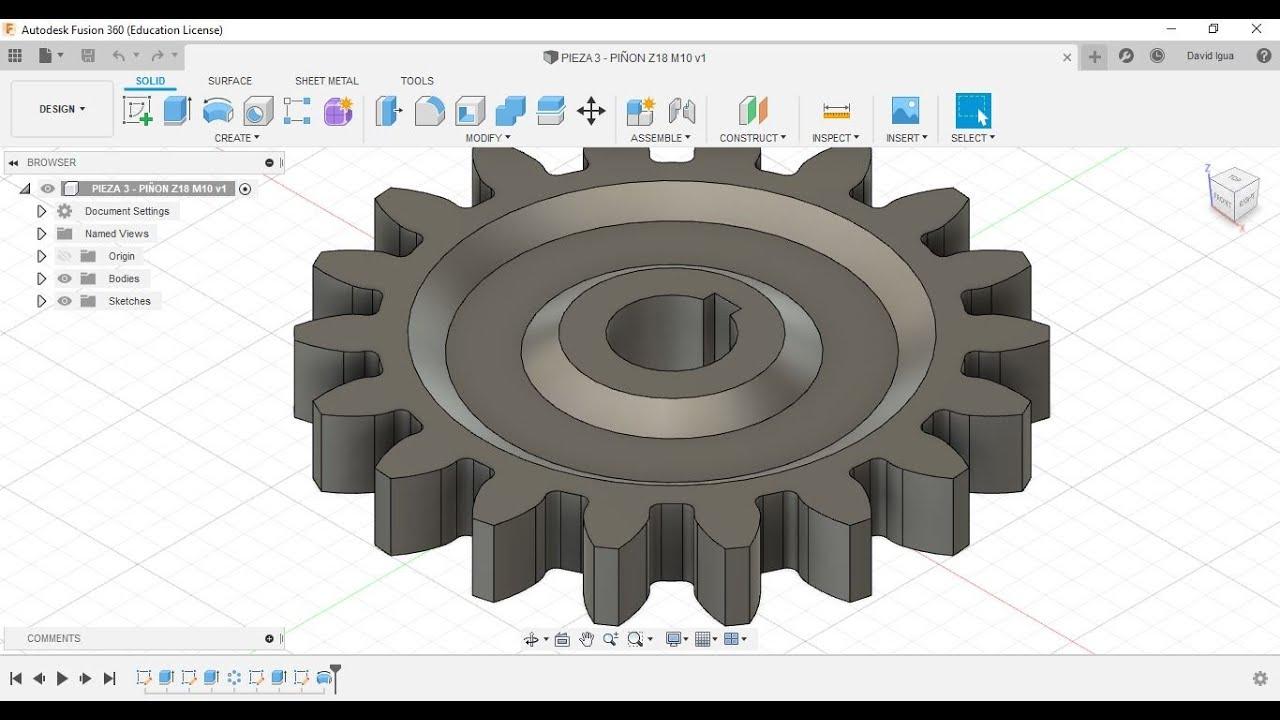Click the Save icon
1280x720 pixels.
click(x=88, y=56)
